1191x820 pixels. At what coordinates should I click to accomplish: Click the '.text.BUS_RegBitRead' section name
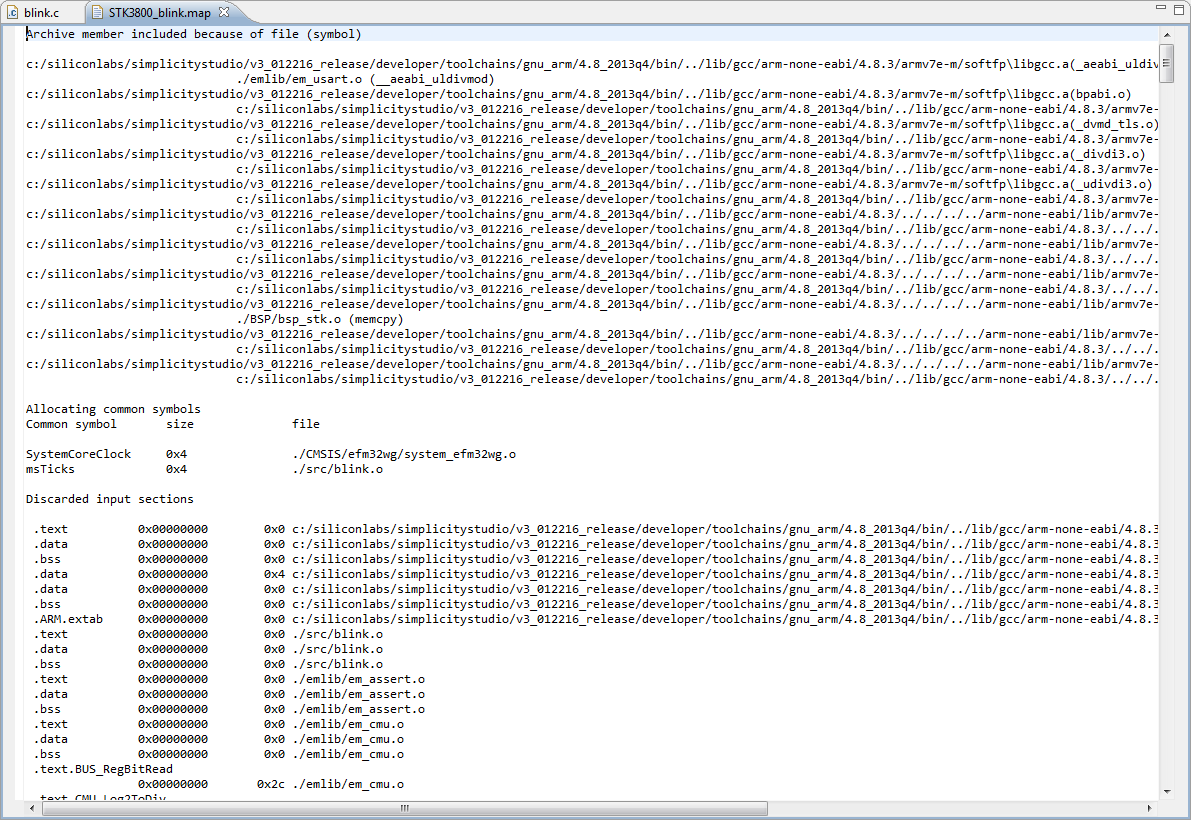[103, 769]
